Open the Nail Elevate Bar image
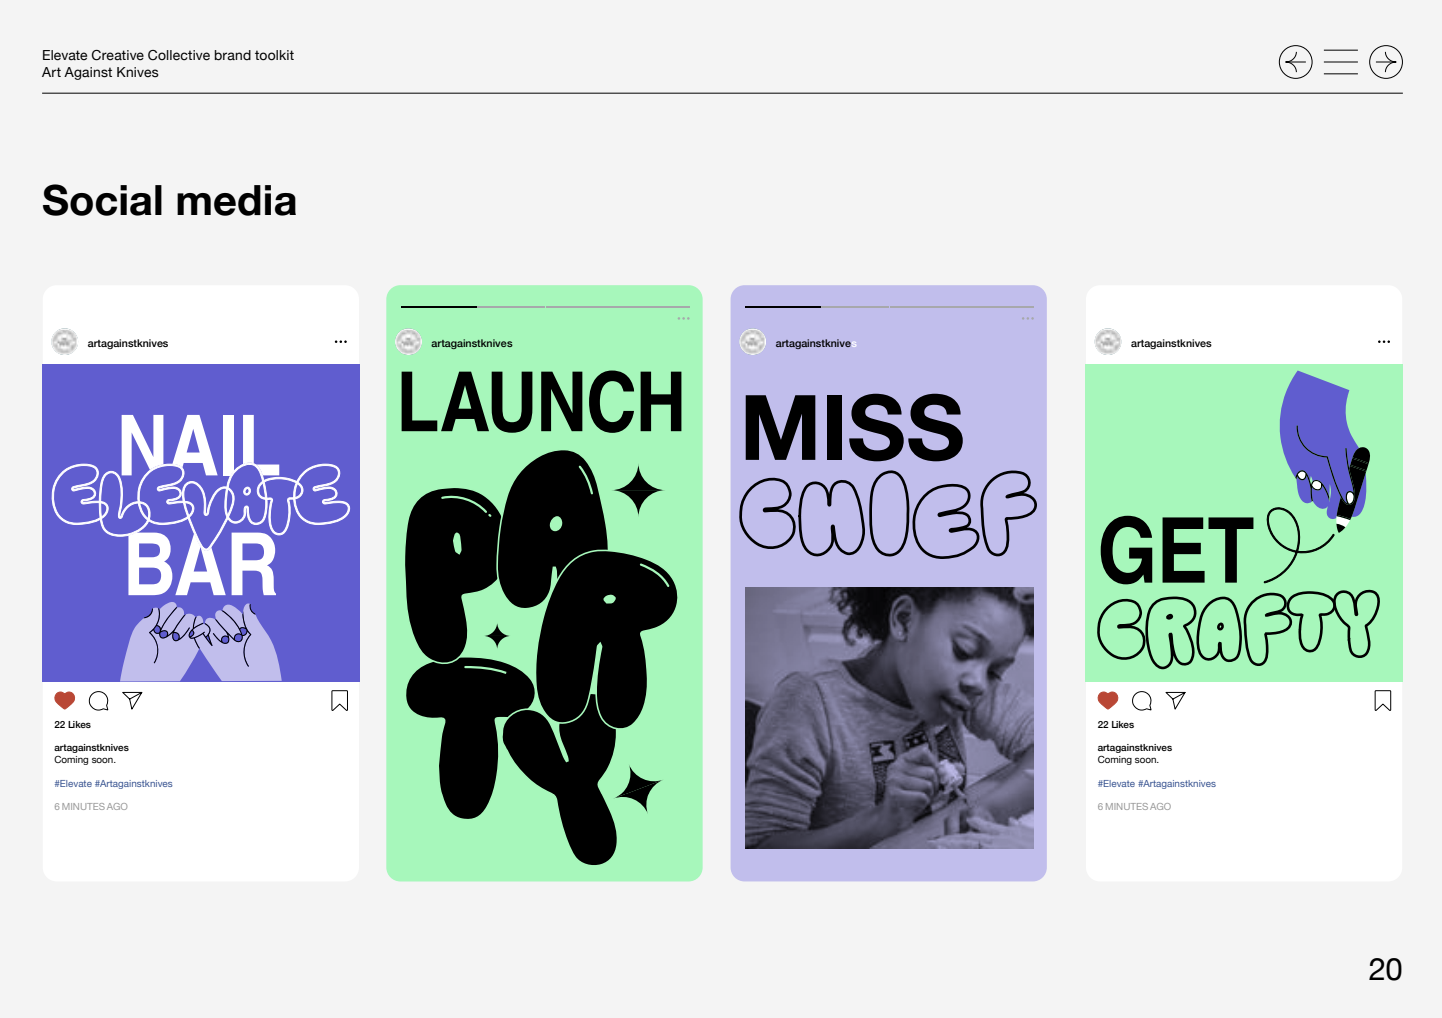1442x1018 pixels. pyautogui.click(x=201, y=523)
